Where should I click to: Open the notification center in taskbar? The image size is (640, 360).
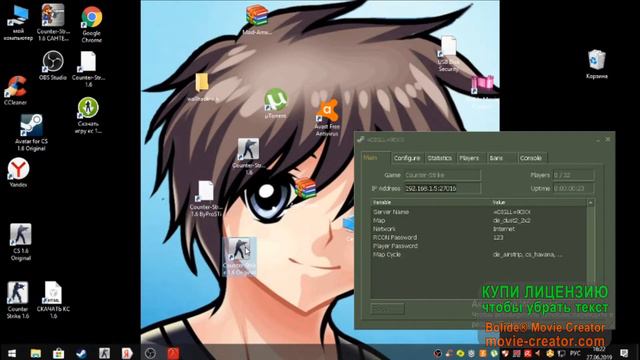[x=623, y=353]
